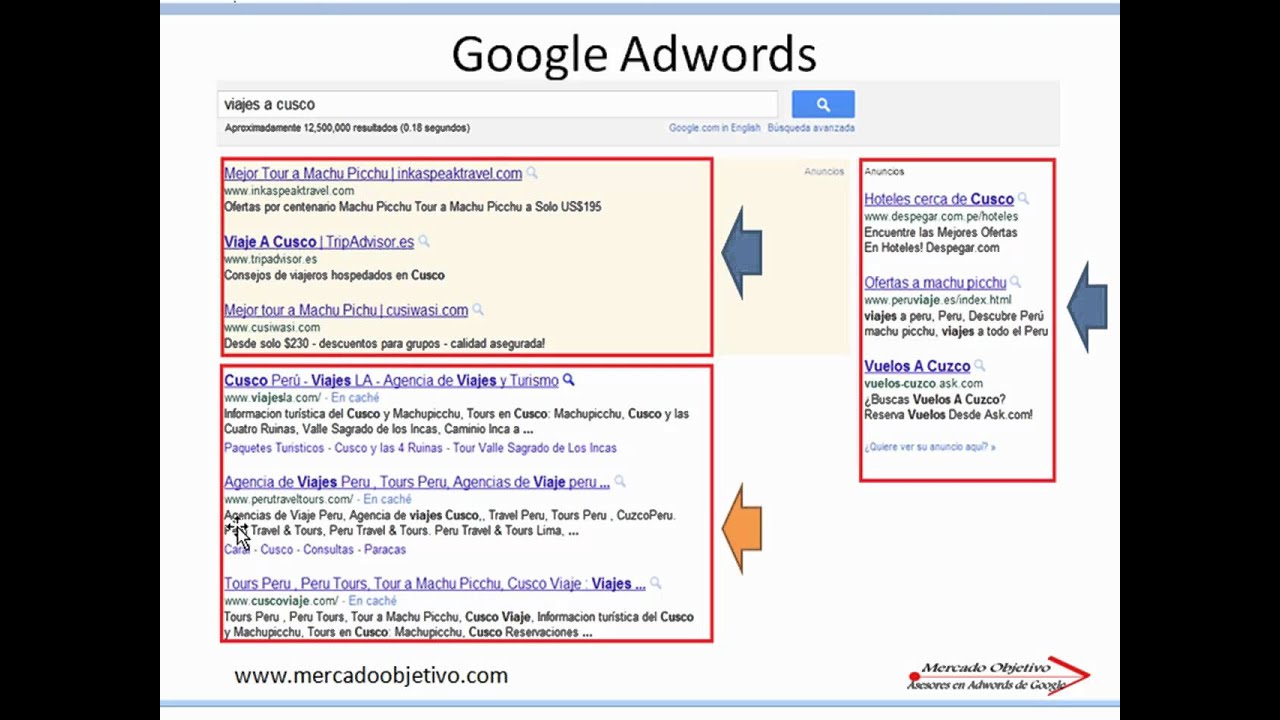The width and height of the screenshot is (1280, 720).
Task: Focus the 'viajes a cusco' search field
Action: pos(498,104)
